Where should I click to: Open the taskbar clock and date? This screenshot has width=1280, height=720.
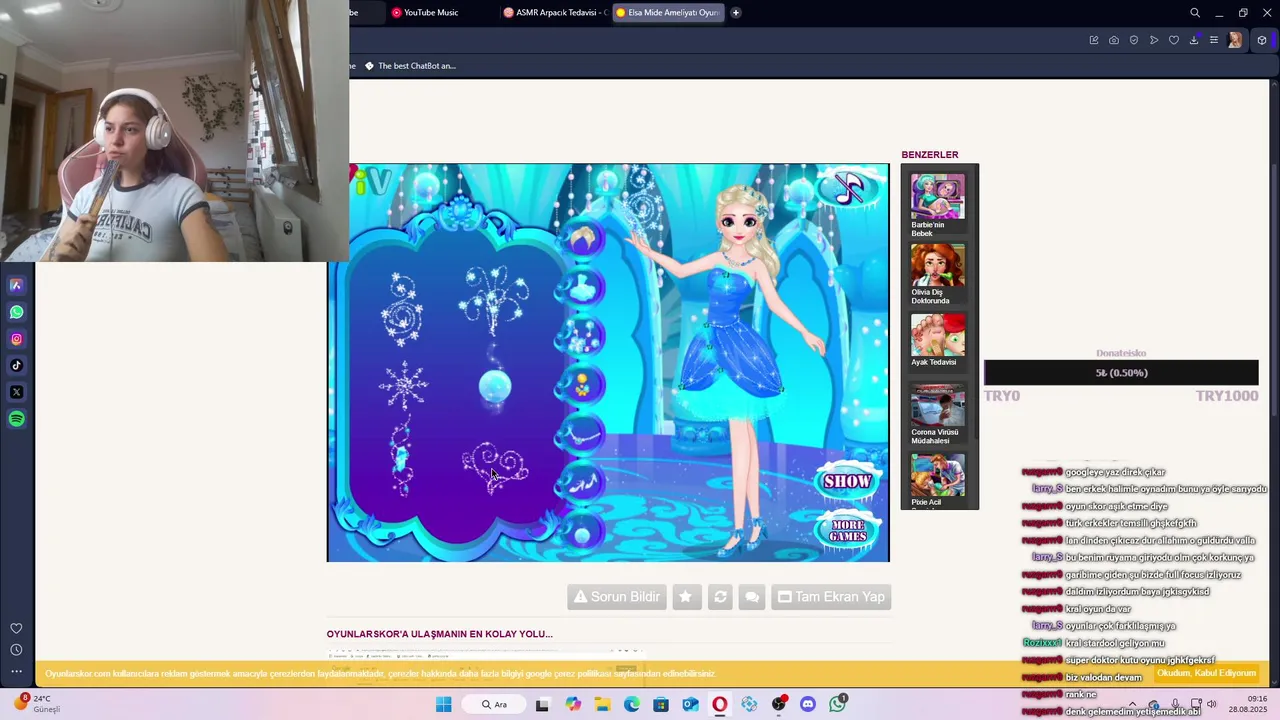(1249, 704)
